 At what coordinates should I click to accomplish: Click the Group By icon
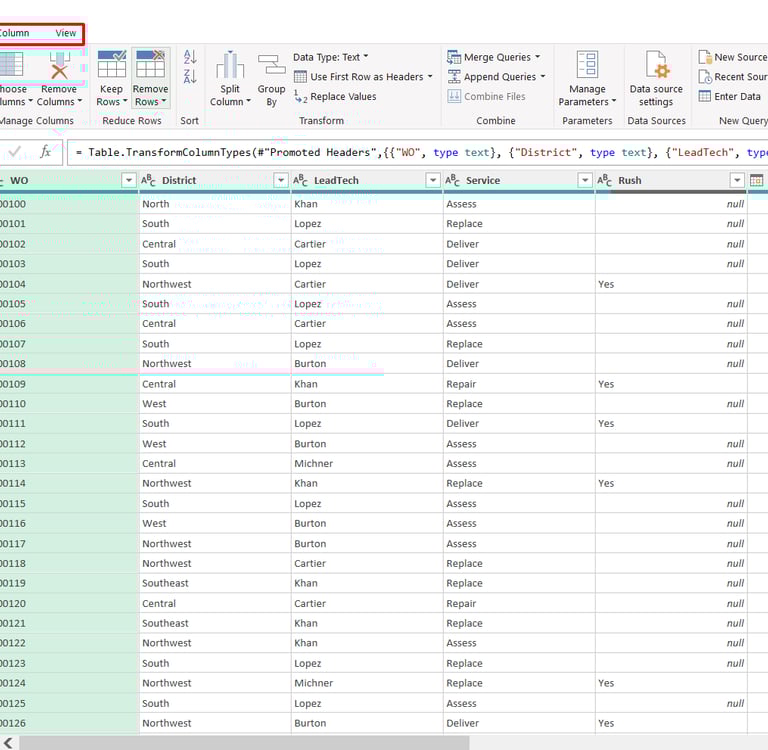pyautogui.click(x=271, y=67)
